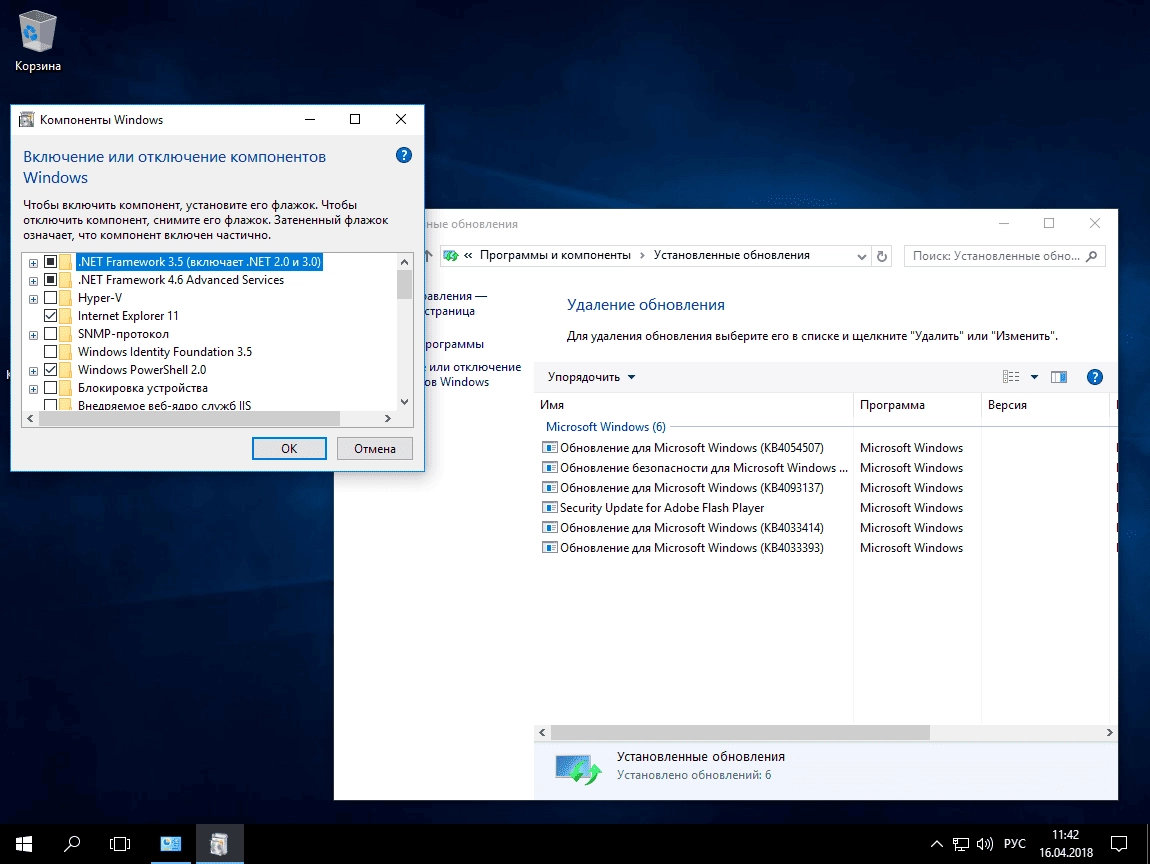Click the search magnifier in search box
1150x864 pixels.
[1091, 256]
